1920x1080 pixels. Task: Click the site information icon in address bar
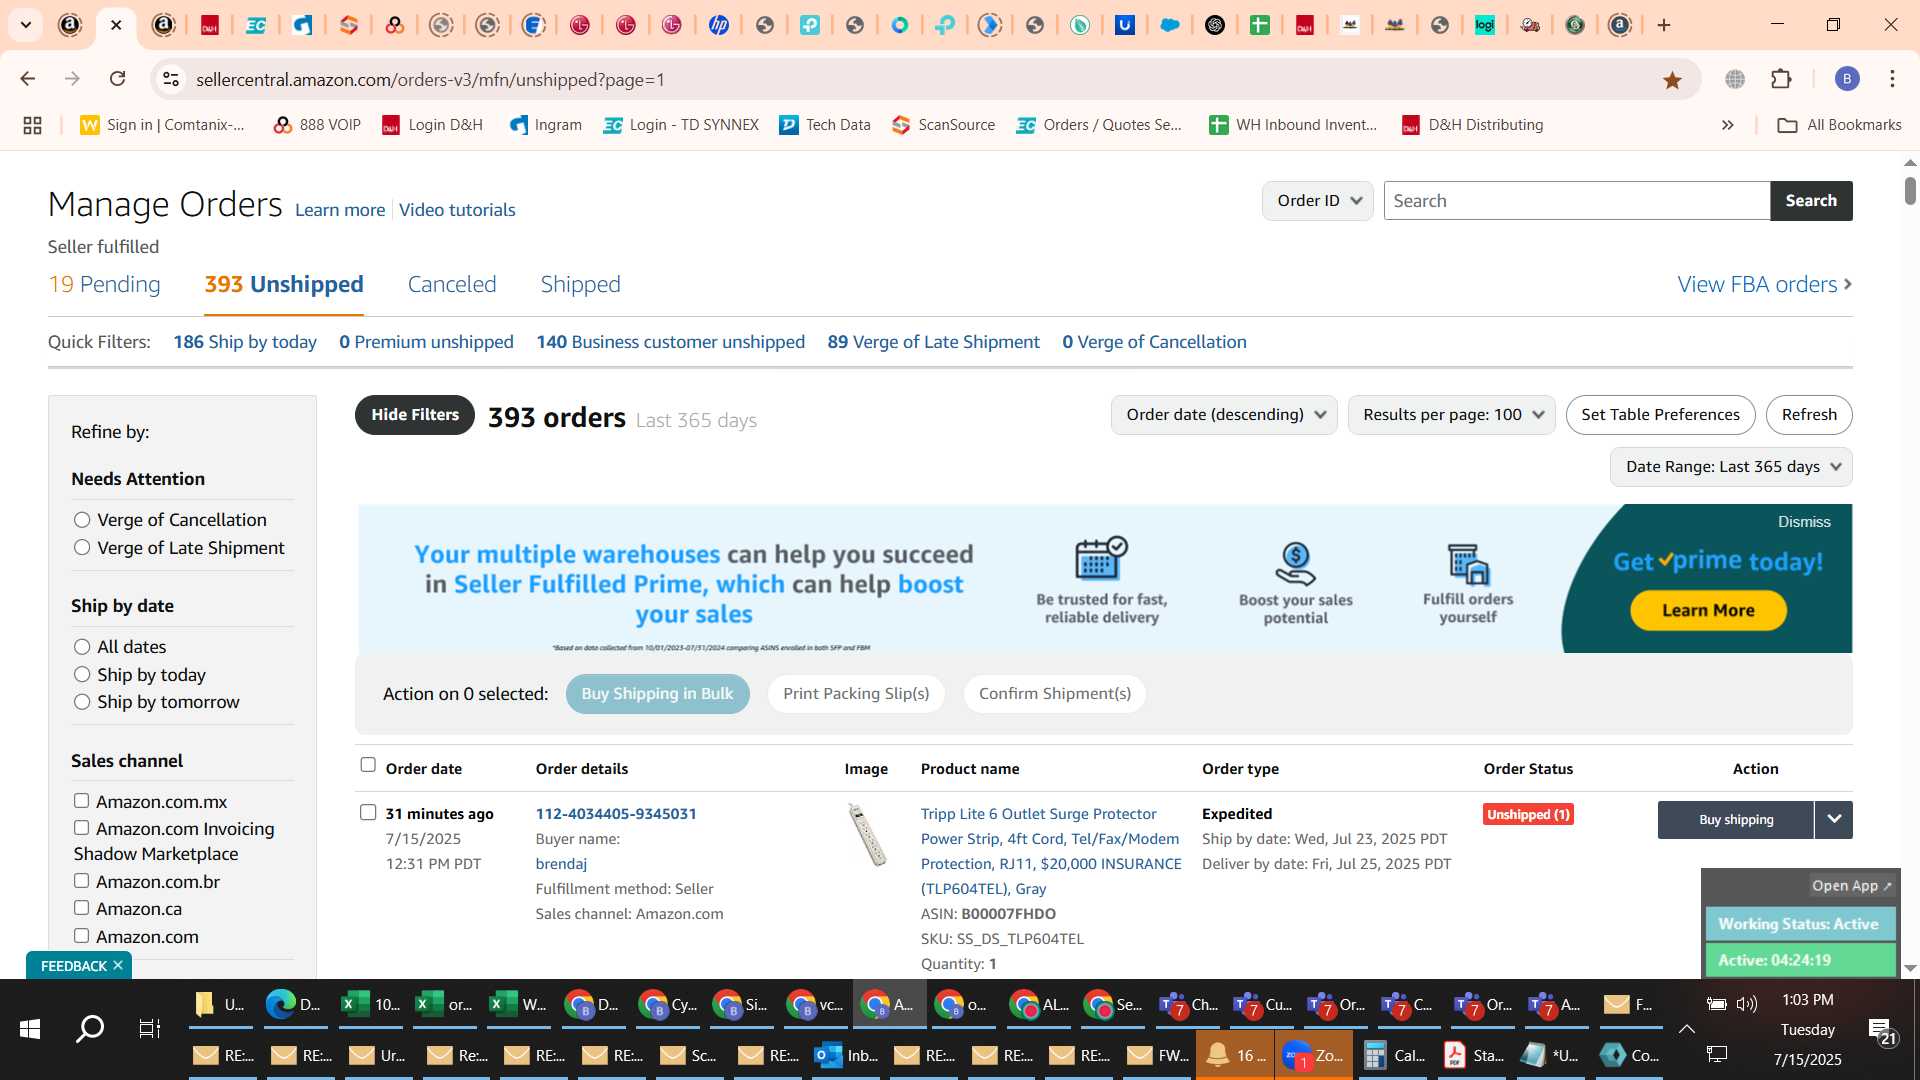click(x=171, y=79)
